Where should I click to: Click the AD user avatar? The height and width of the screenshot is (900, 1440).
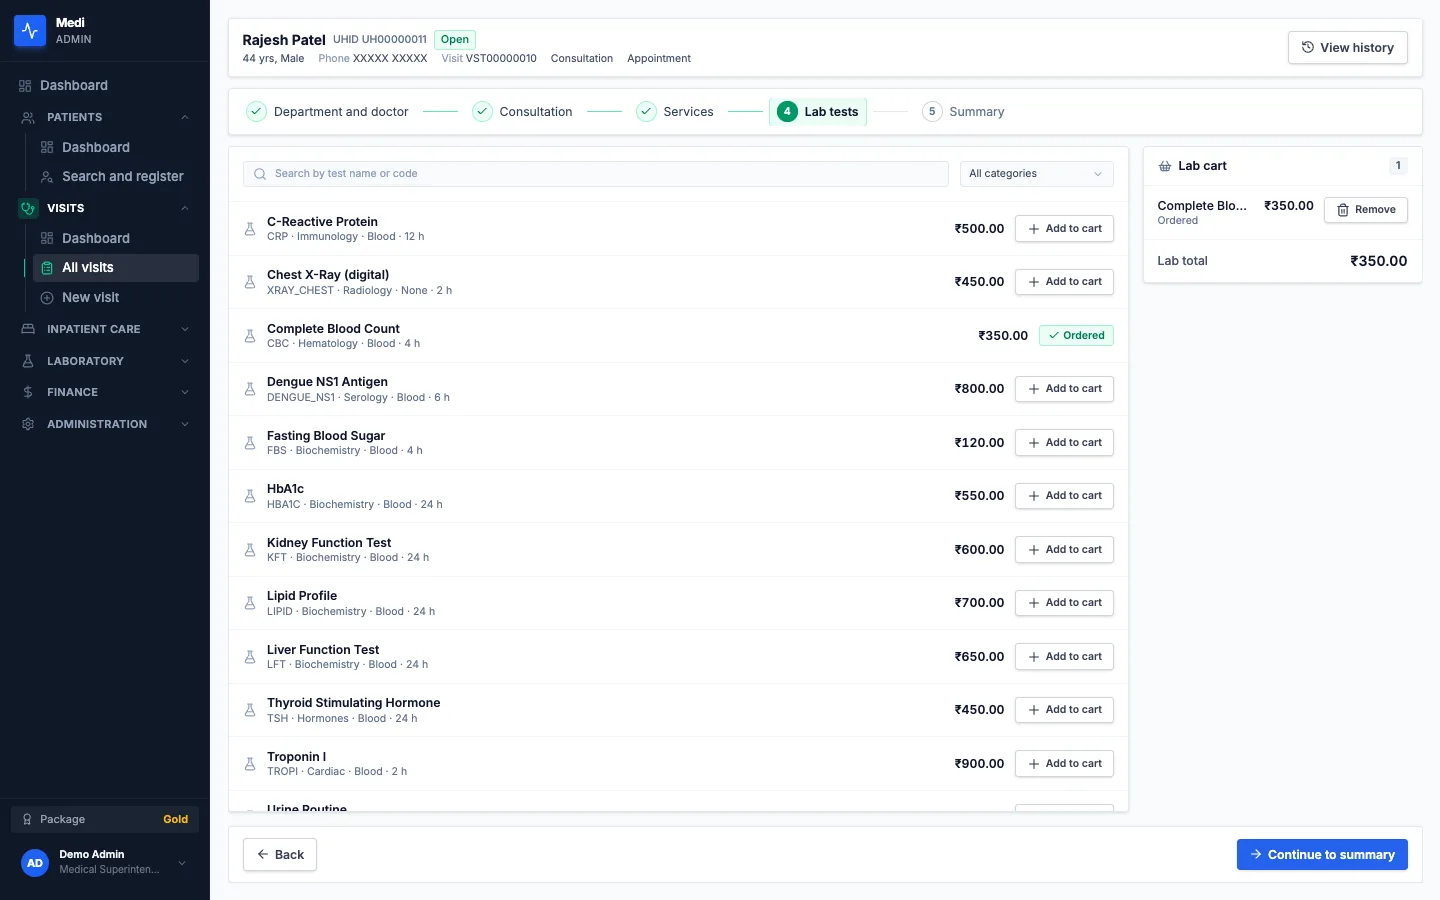35,862
